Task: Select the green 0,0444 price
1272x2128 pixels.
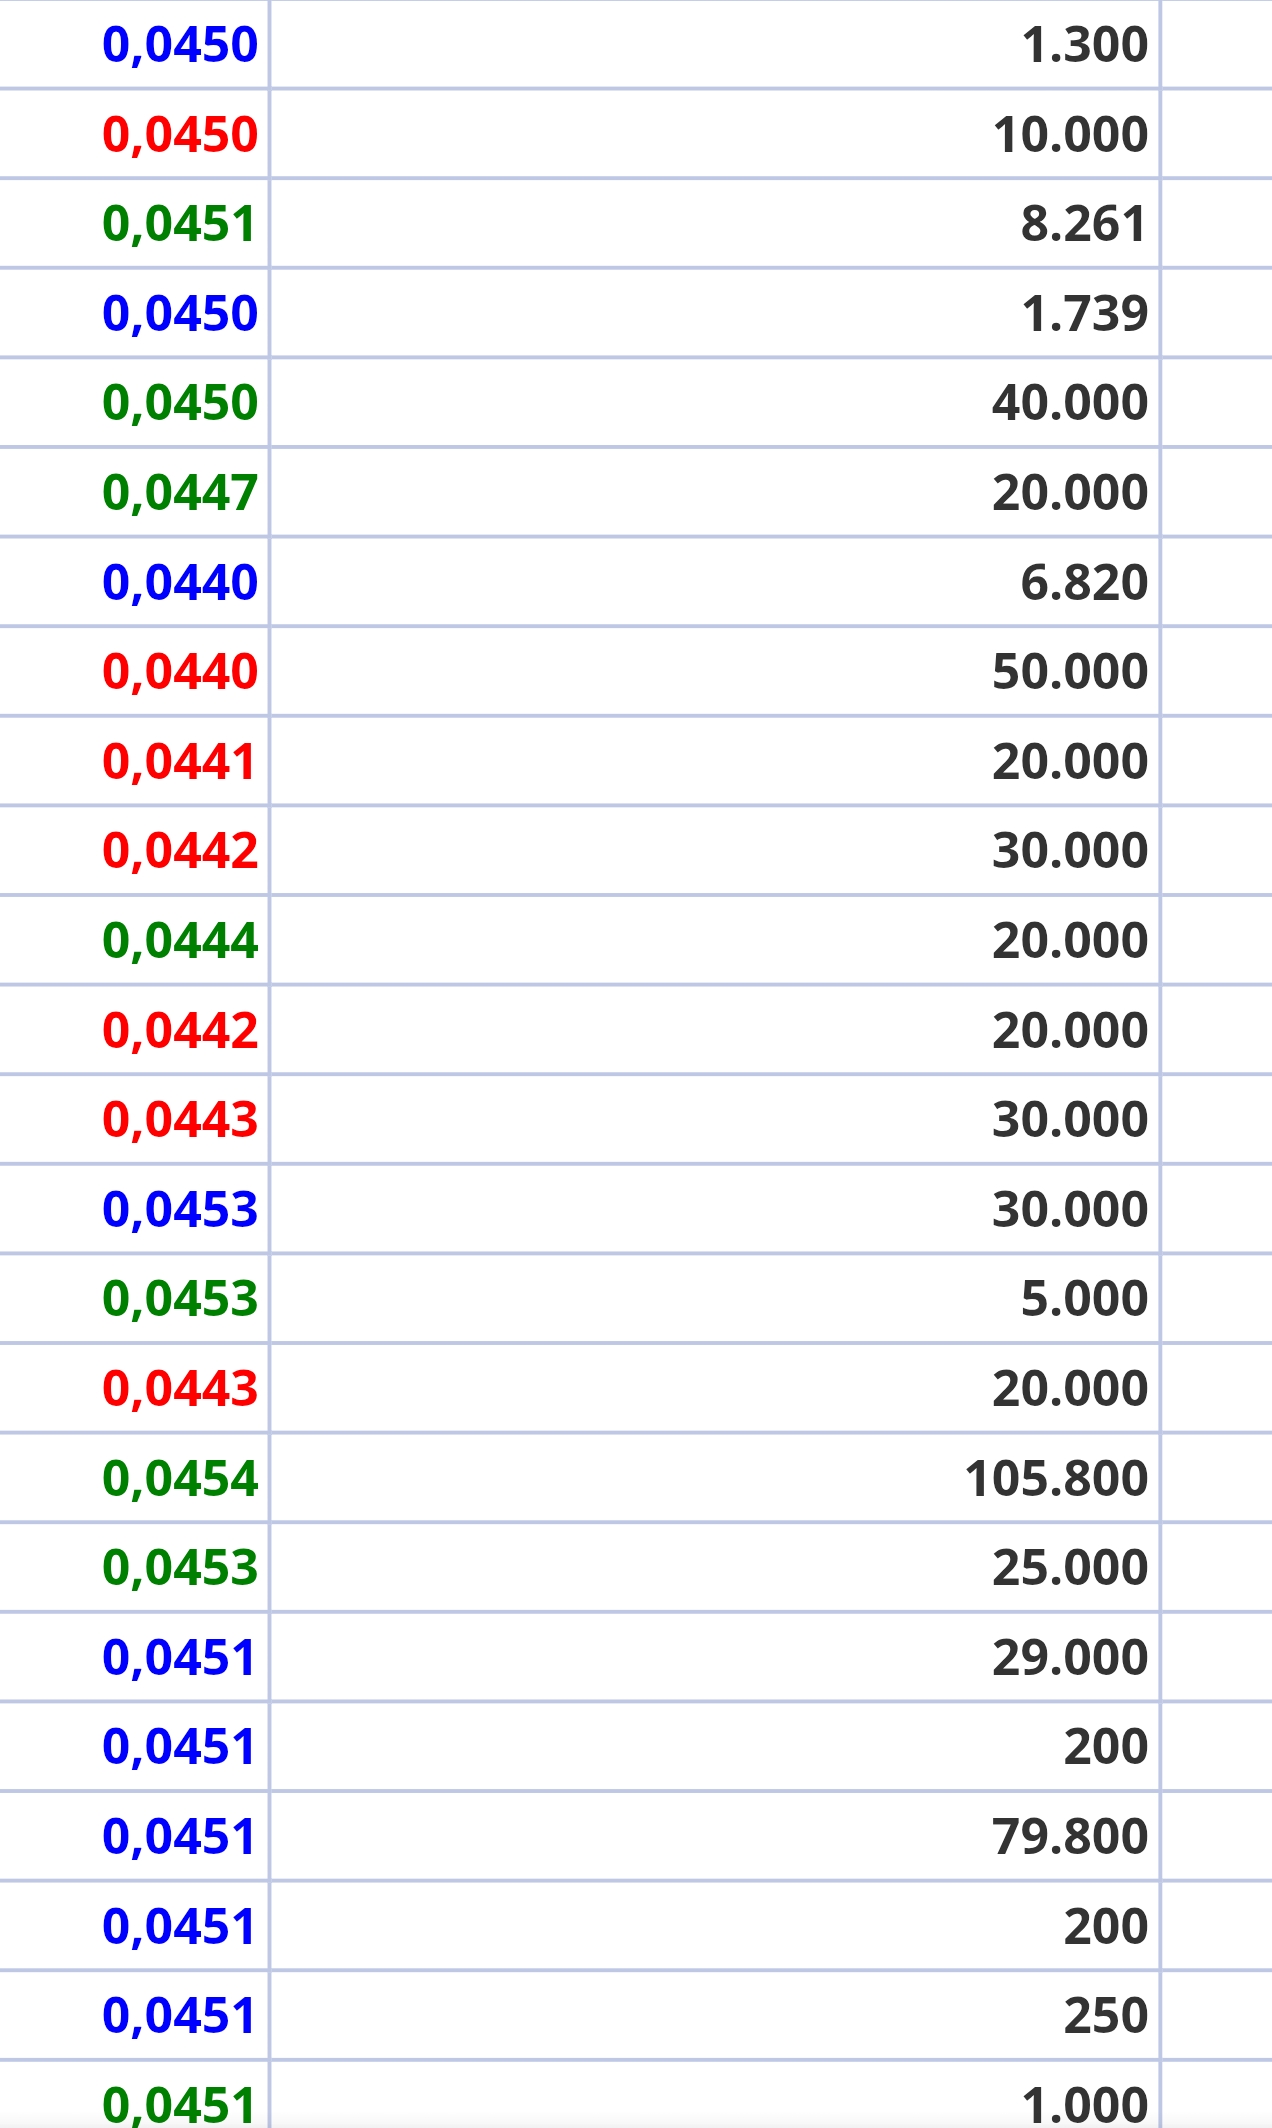Action: [180, 940]
